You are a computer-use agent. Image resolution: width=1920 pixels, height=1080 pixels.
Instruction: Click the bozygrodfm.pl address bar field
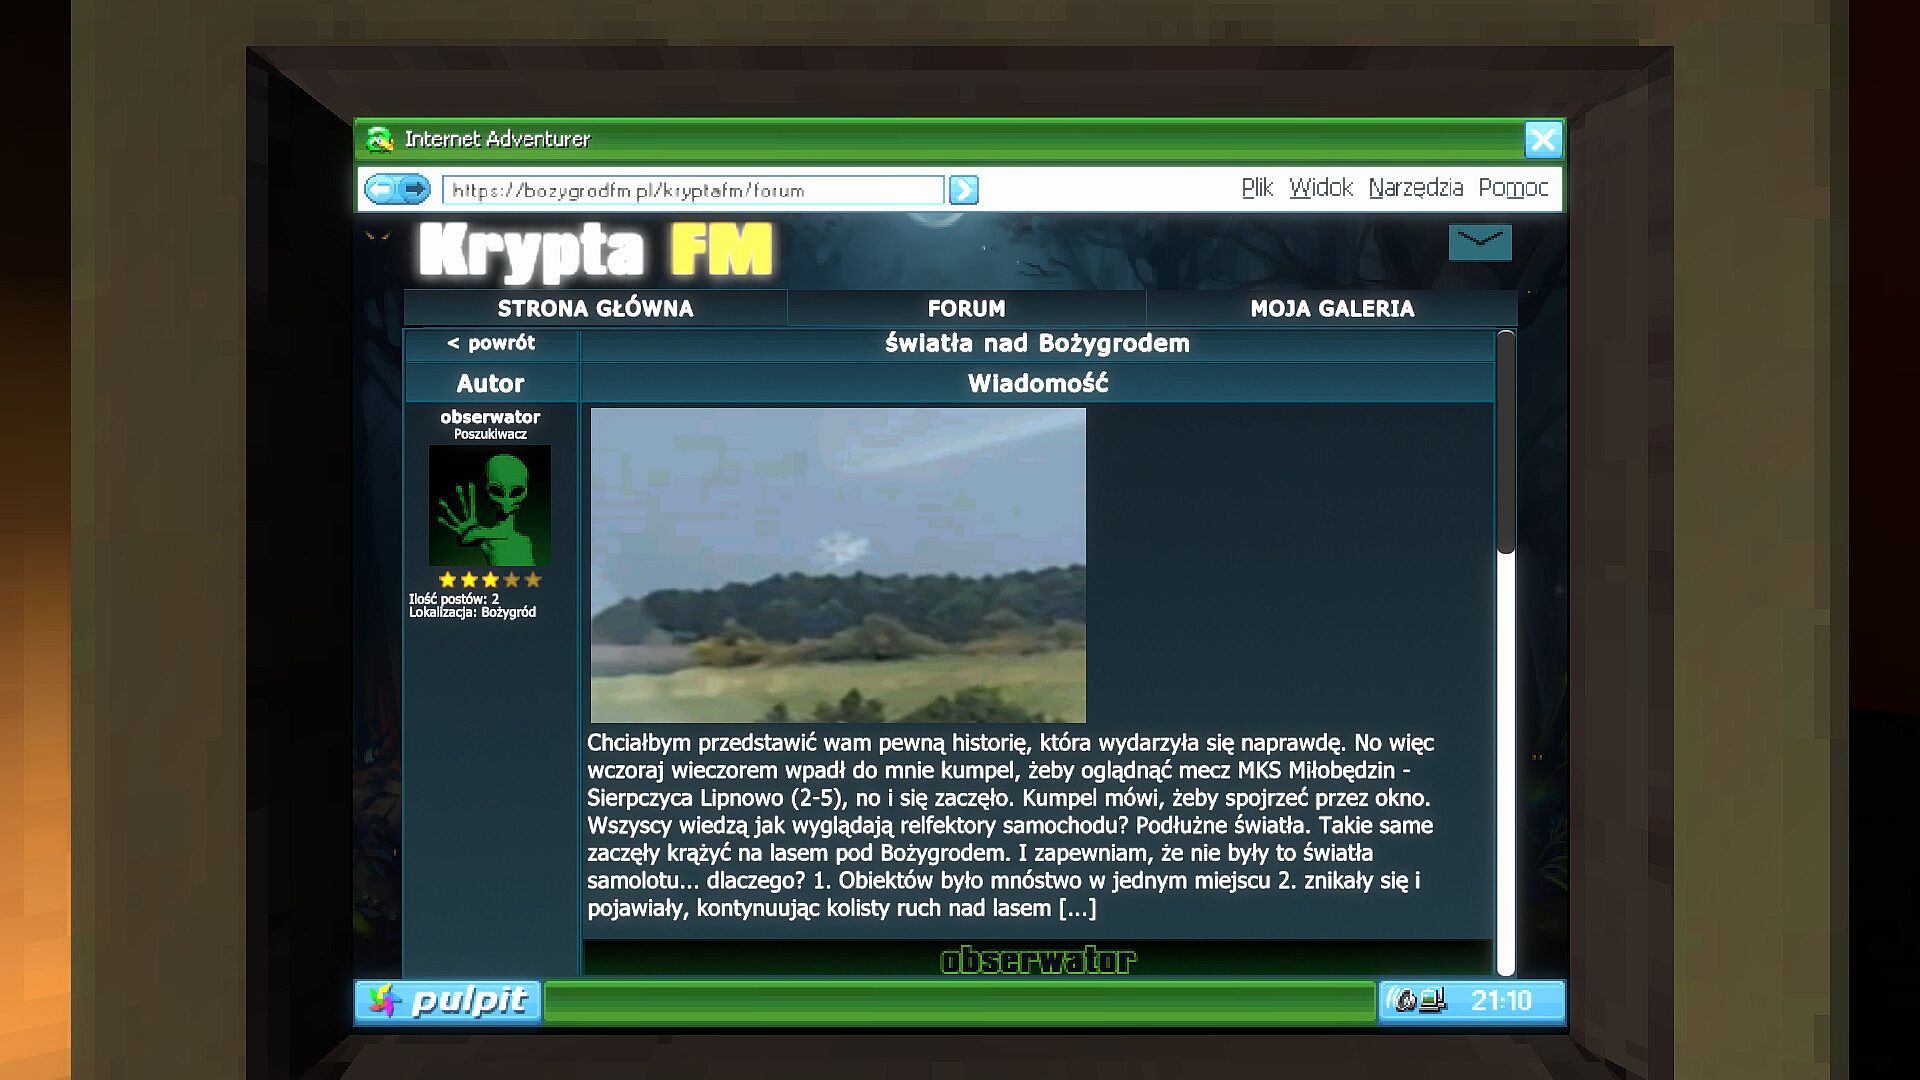(x=692, y=190)
